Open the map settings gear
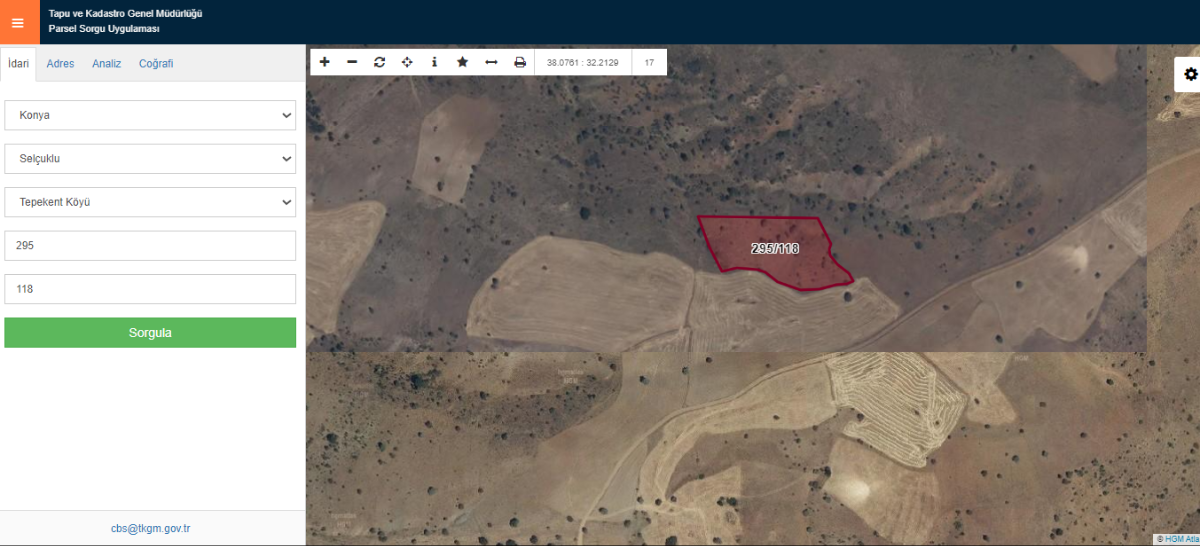 coord(1190,74)
